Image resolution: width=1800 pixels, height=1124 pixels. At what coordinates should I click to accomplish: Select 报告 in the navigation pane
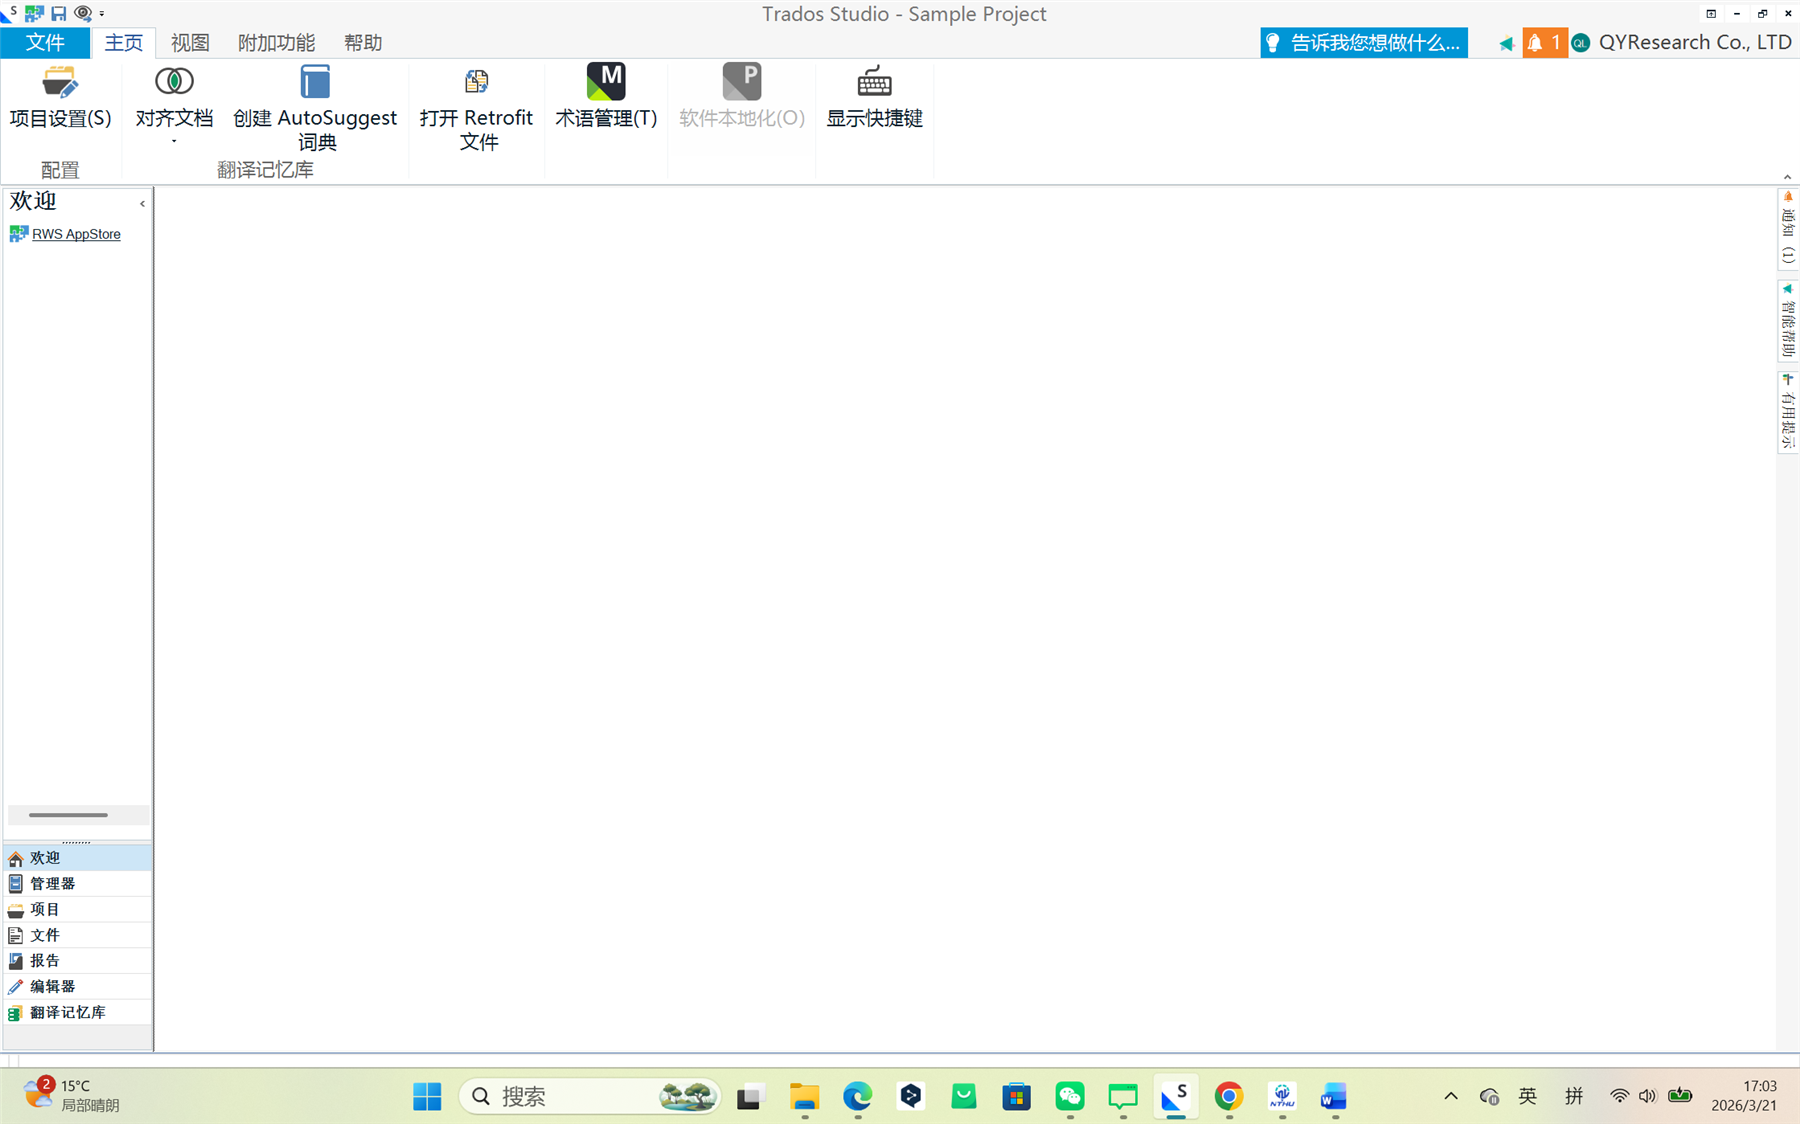[x=44, y=960]
